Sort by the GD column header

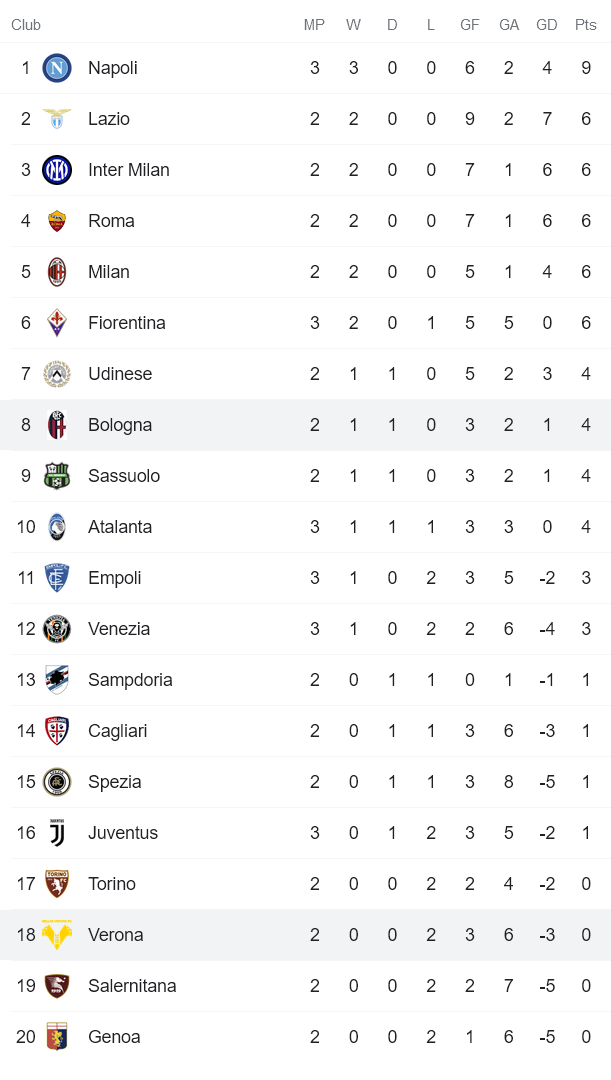(547, 25)
